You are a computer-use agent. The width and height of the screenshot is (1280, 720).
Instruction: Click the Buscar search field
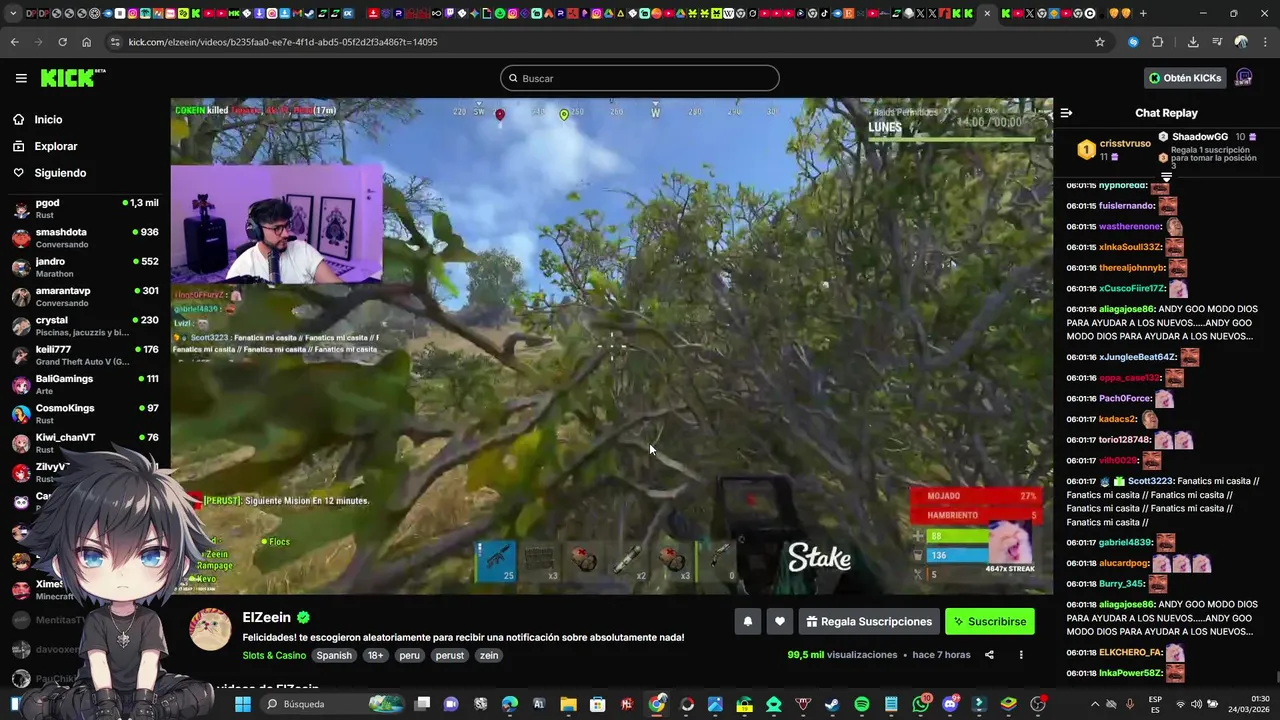(640, 78)
